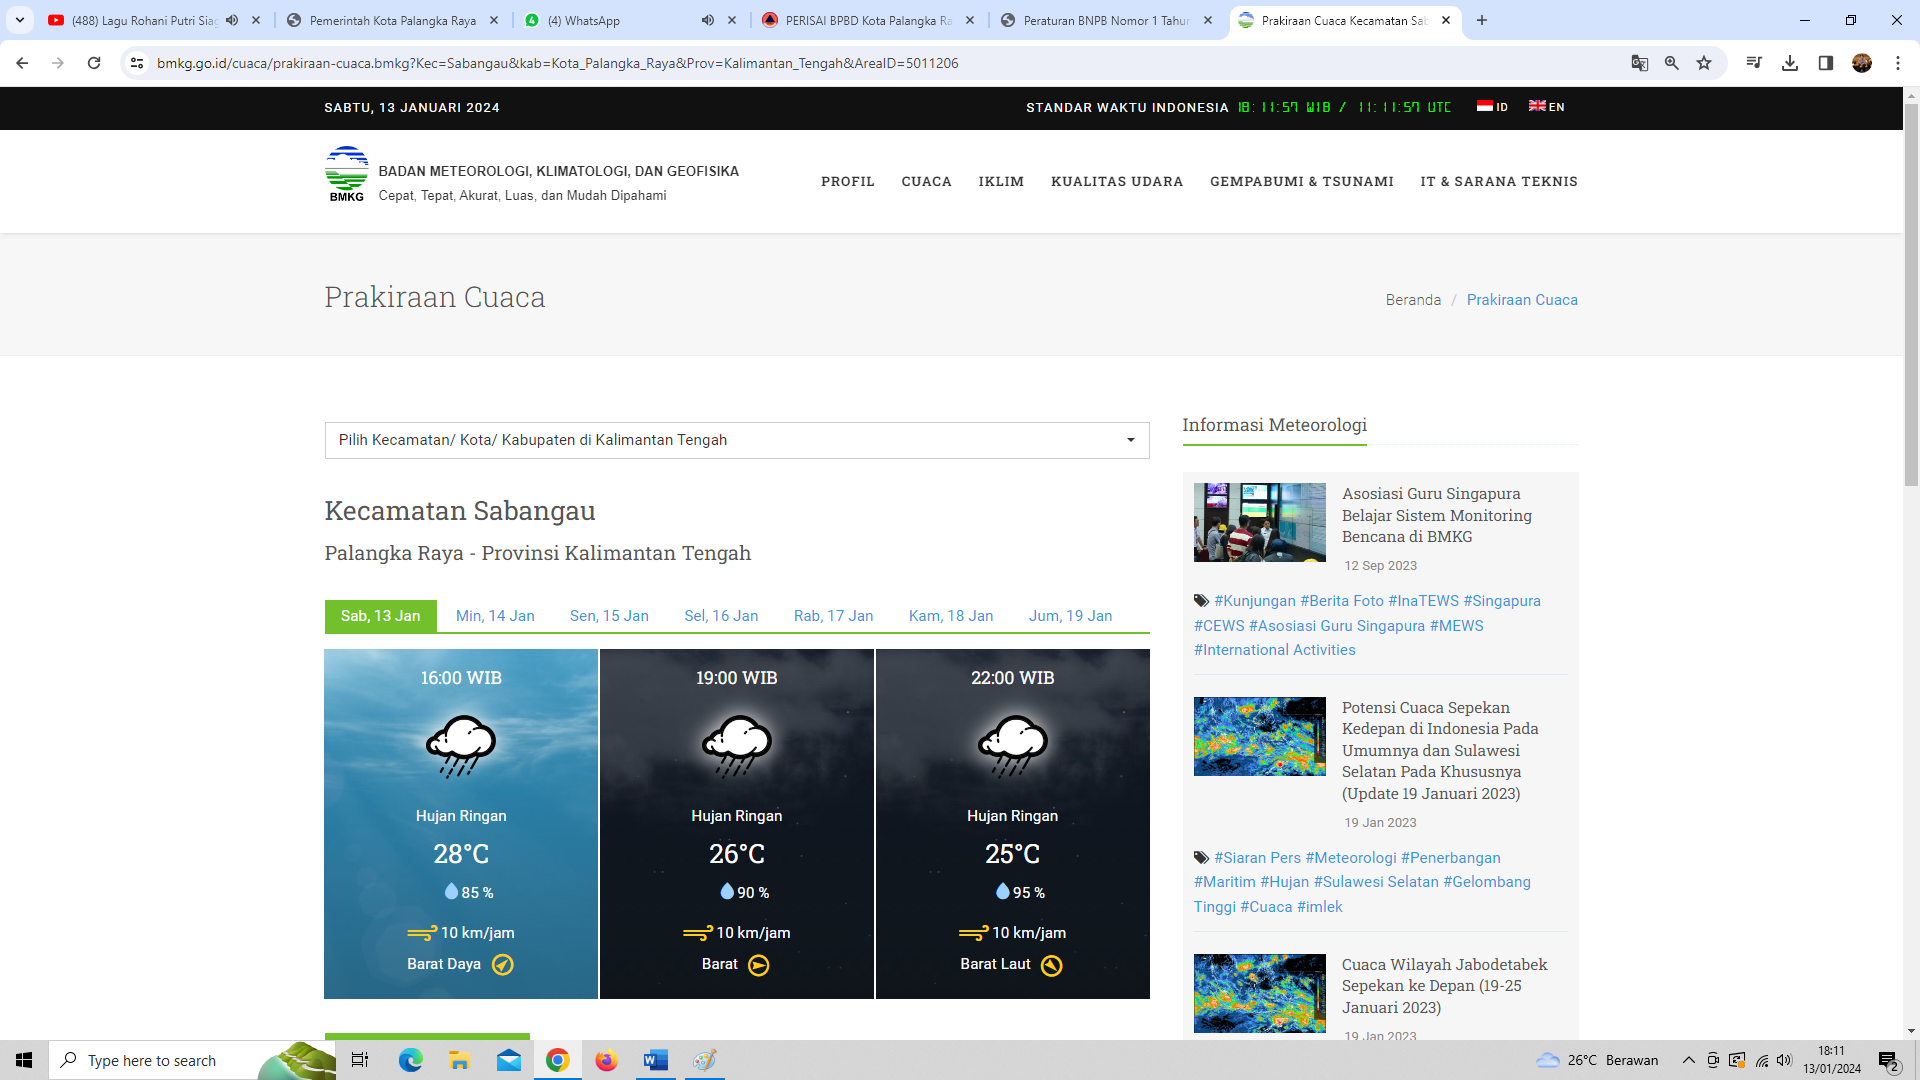Switch to English via the EN flag
This screenshot has height=1080, width=1920.
[x=1546, y=107]
